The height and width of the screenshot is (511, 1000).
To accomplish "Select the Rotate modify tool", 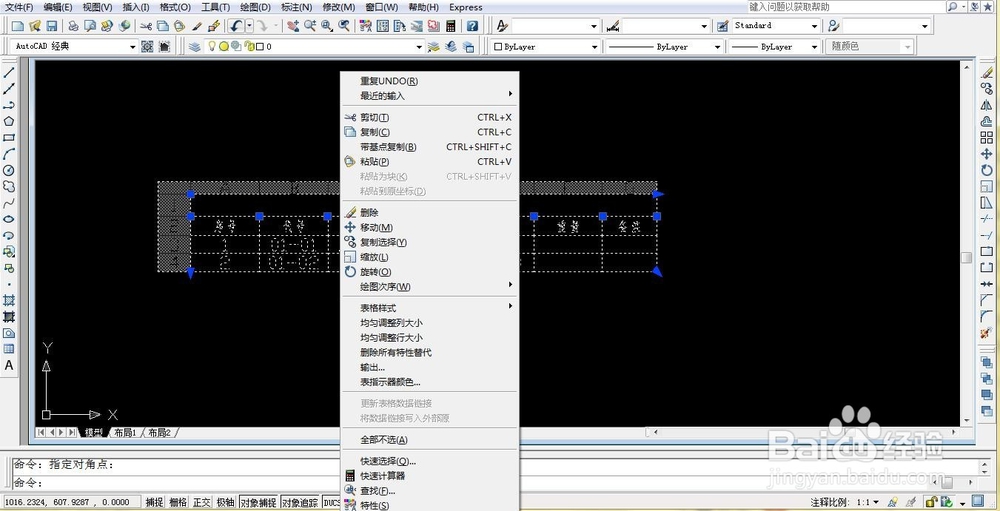I will pyautogui.click(x=987, y=170).
